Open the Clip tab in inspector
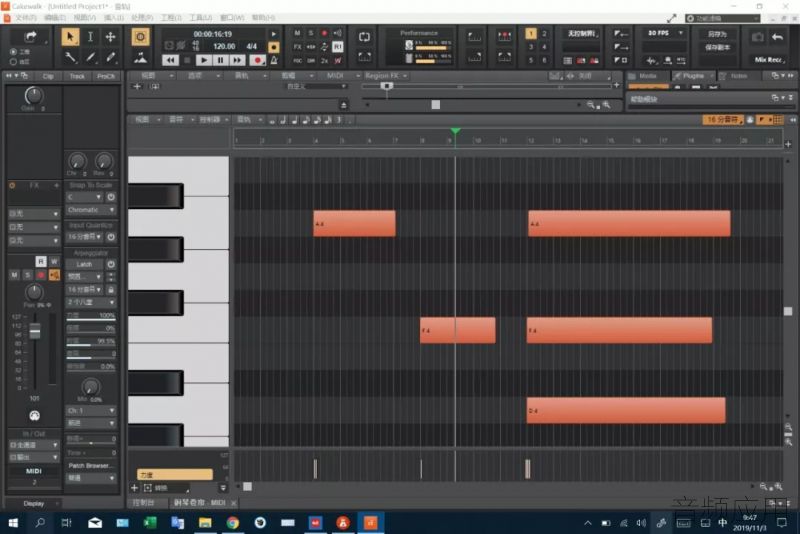This screenshot has height=534, width=800. pyautogui.click(x=48, y=76)
